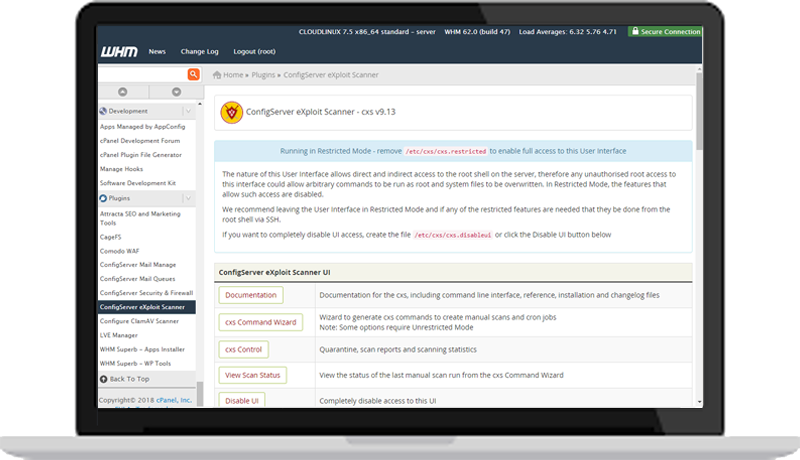Click the Home house icon in breadcrumb
This screenshot has width=800, height=460.
coord(217,75)
